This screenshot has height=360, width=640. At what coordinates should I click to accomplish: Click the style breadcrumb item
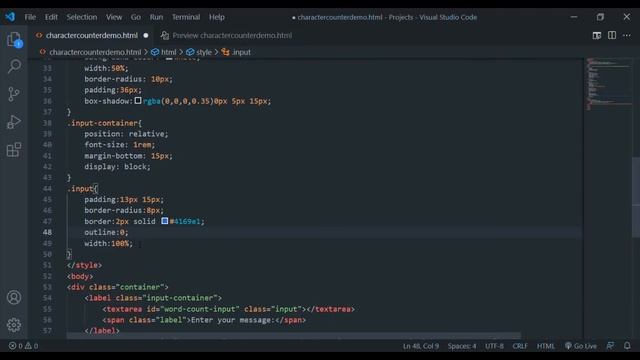pos(199,52)
